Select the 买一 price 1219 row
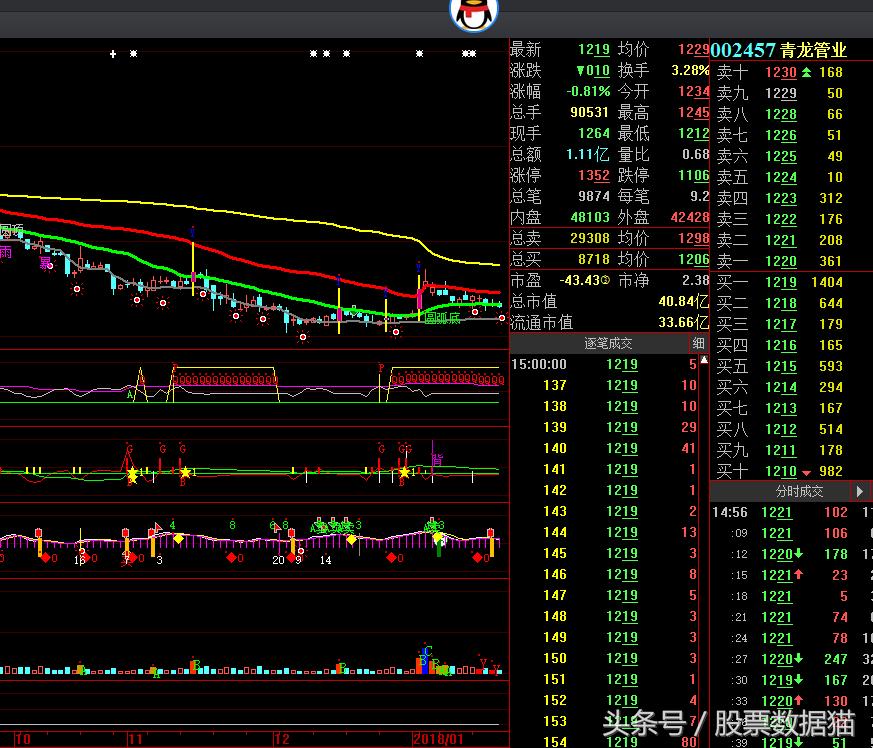This screenshot has width=873, height=748. pyautogui.click(x=780, y=282)
